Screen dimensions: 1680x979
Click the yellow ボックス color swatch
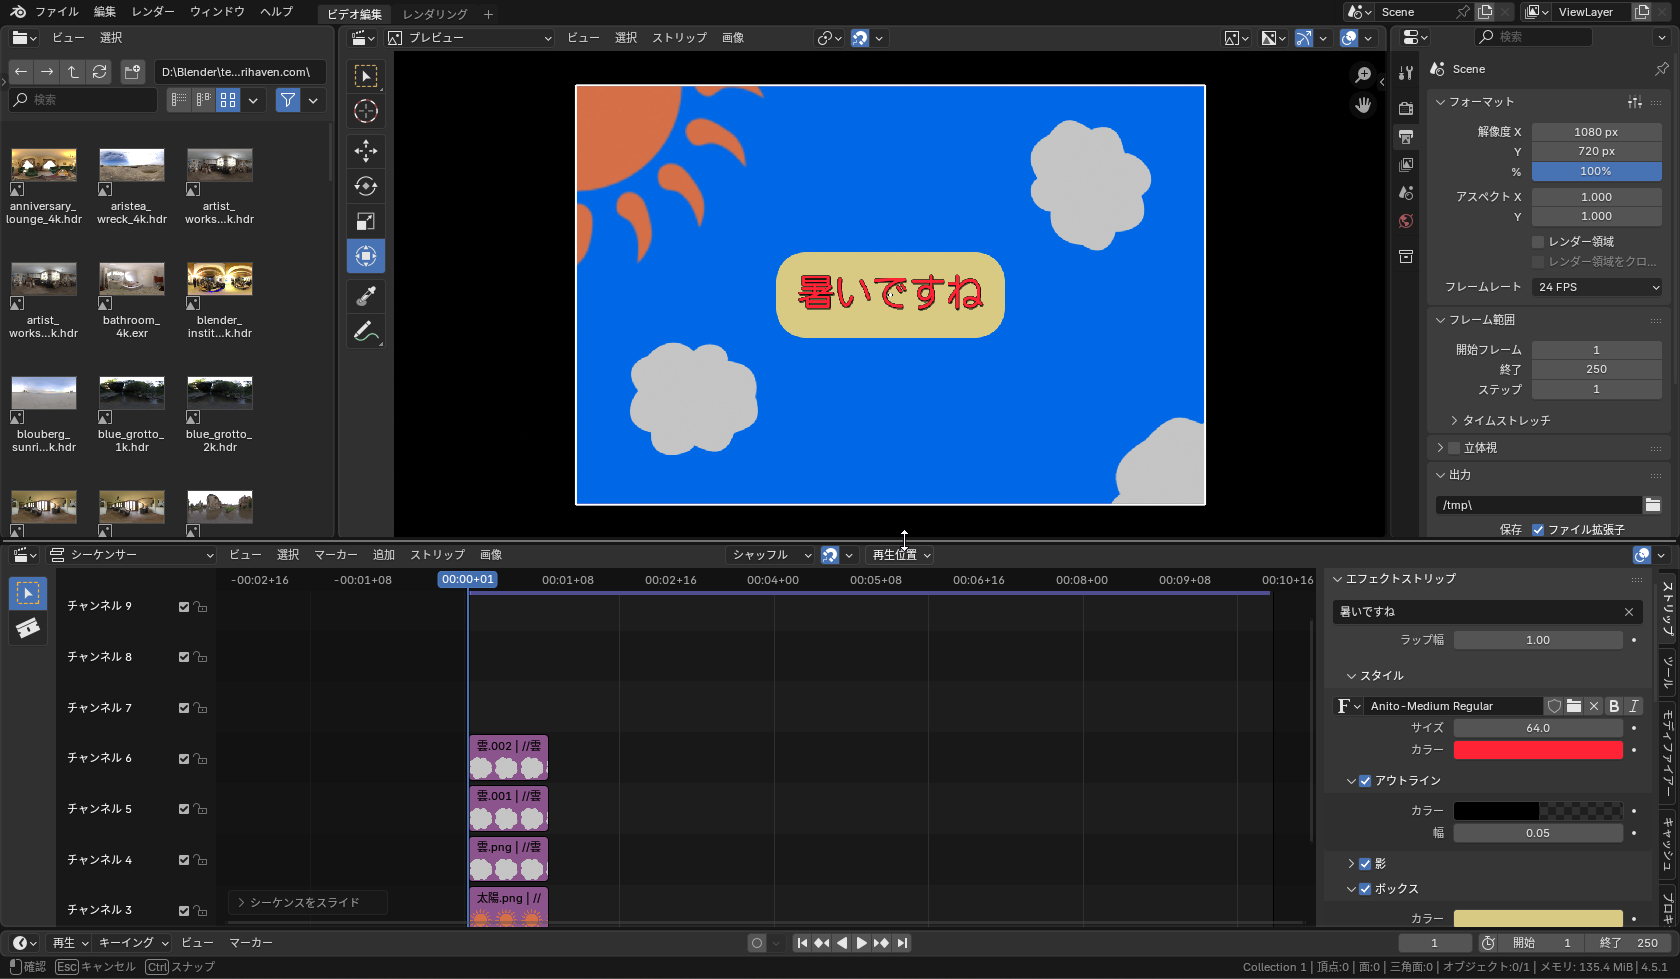click(x=1538, y=919)
